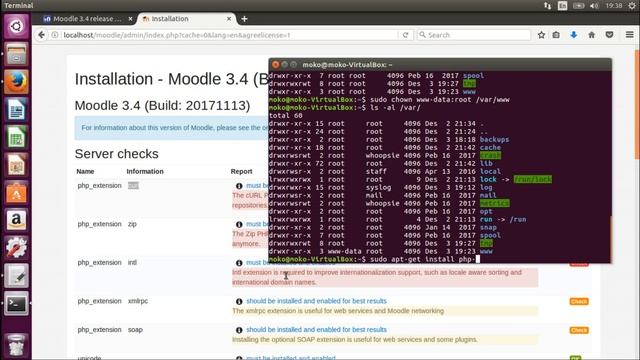Click info icon in zip row
This screenshot has width=640, height=360.
point(239,224)
